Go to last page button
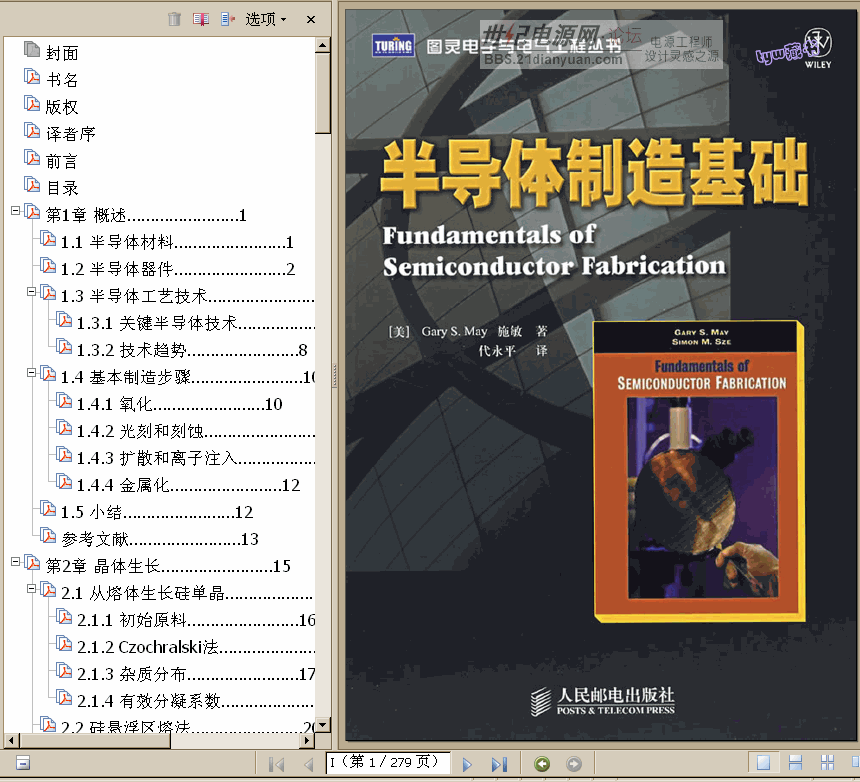860x782 pixels. click(x=500, y=764)
